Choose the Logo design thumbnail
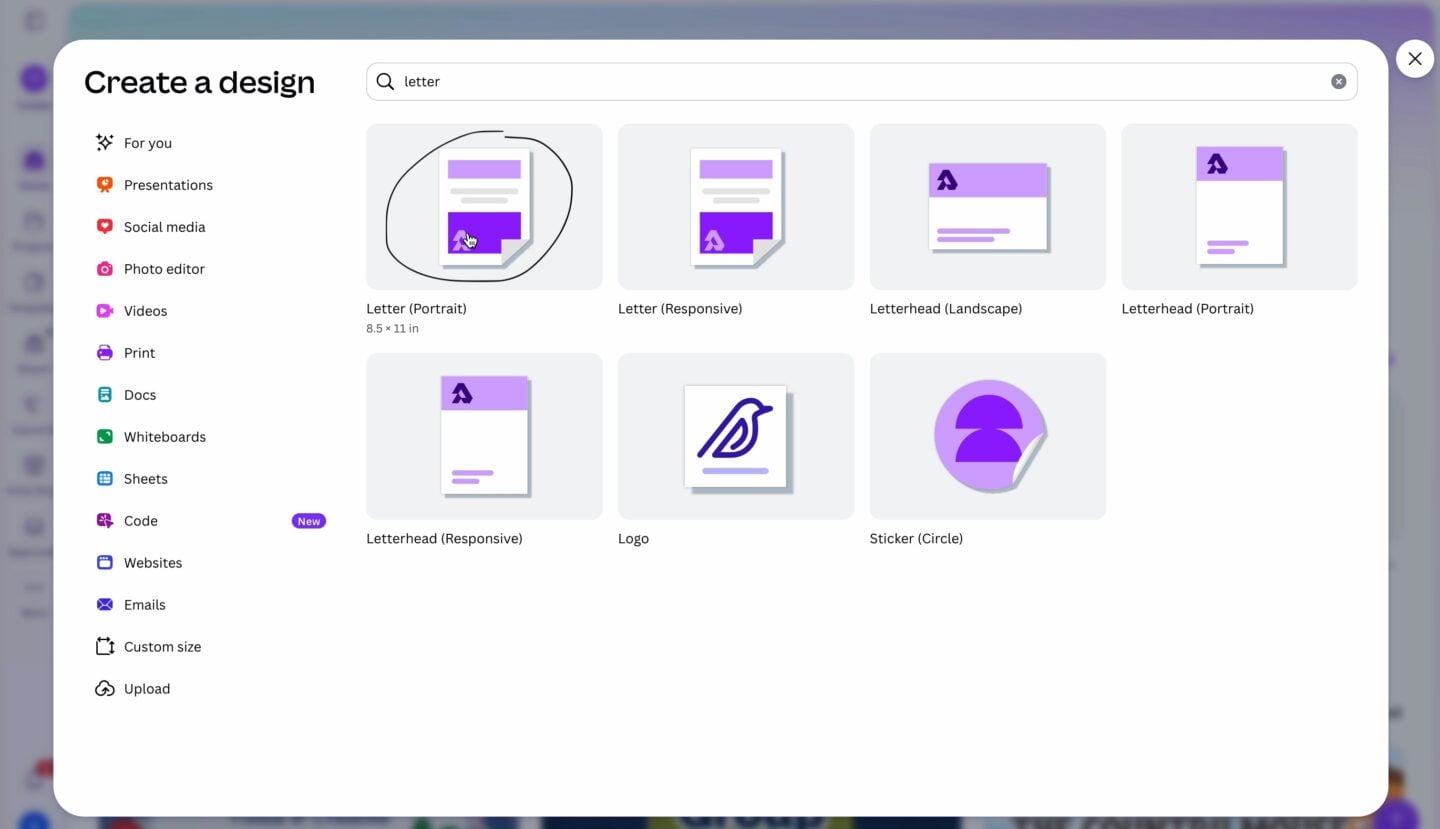Image resolution: width=1440 pixels, height=829 pixels. tap(736, 436)
